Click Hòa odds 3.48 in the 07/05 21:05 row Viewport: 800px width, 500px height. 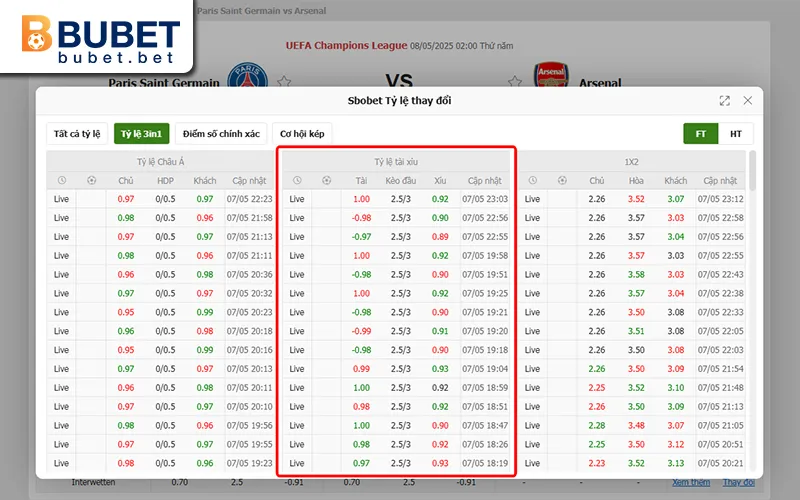click(x=636, y=426)
